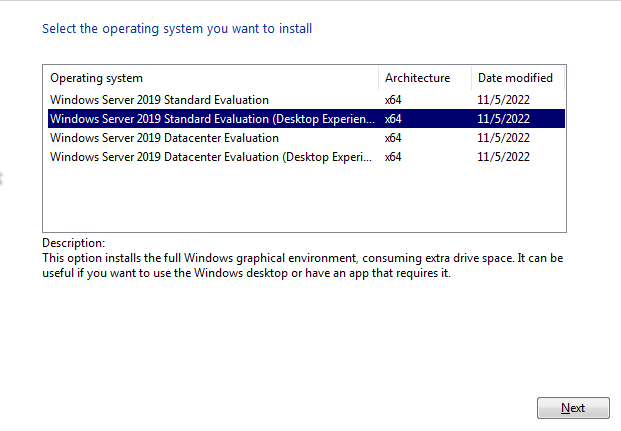Viewport: 621px width, 431px height.
Task: Select Standard Evaluation (Desktop Experience) highlighted entry
Action: coord(212,119)
